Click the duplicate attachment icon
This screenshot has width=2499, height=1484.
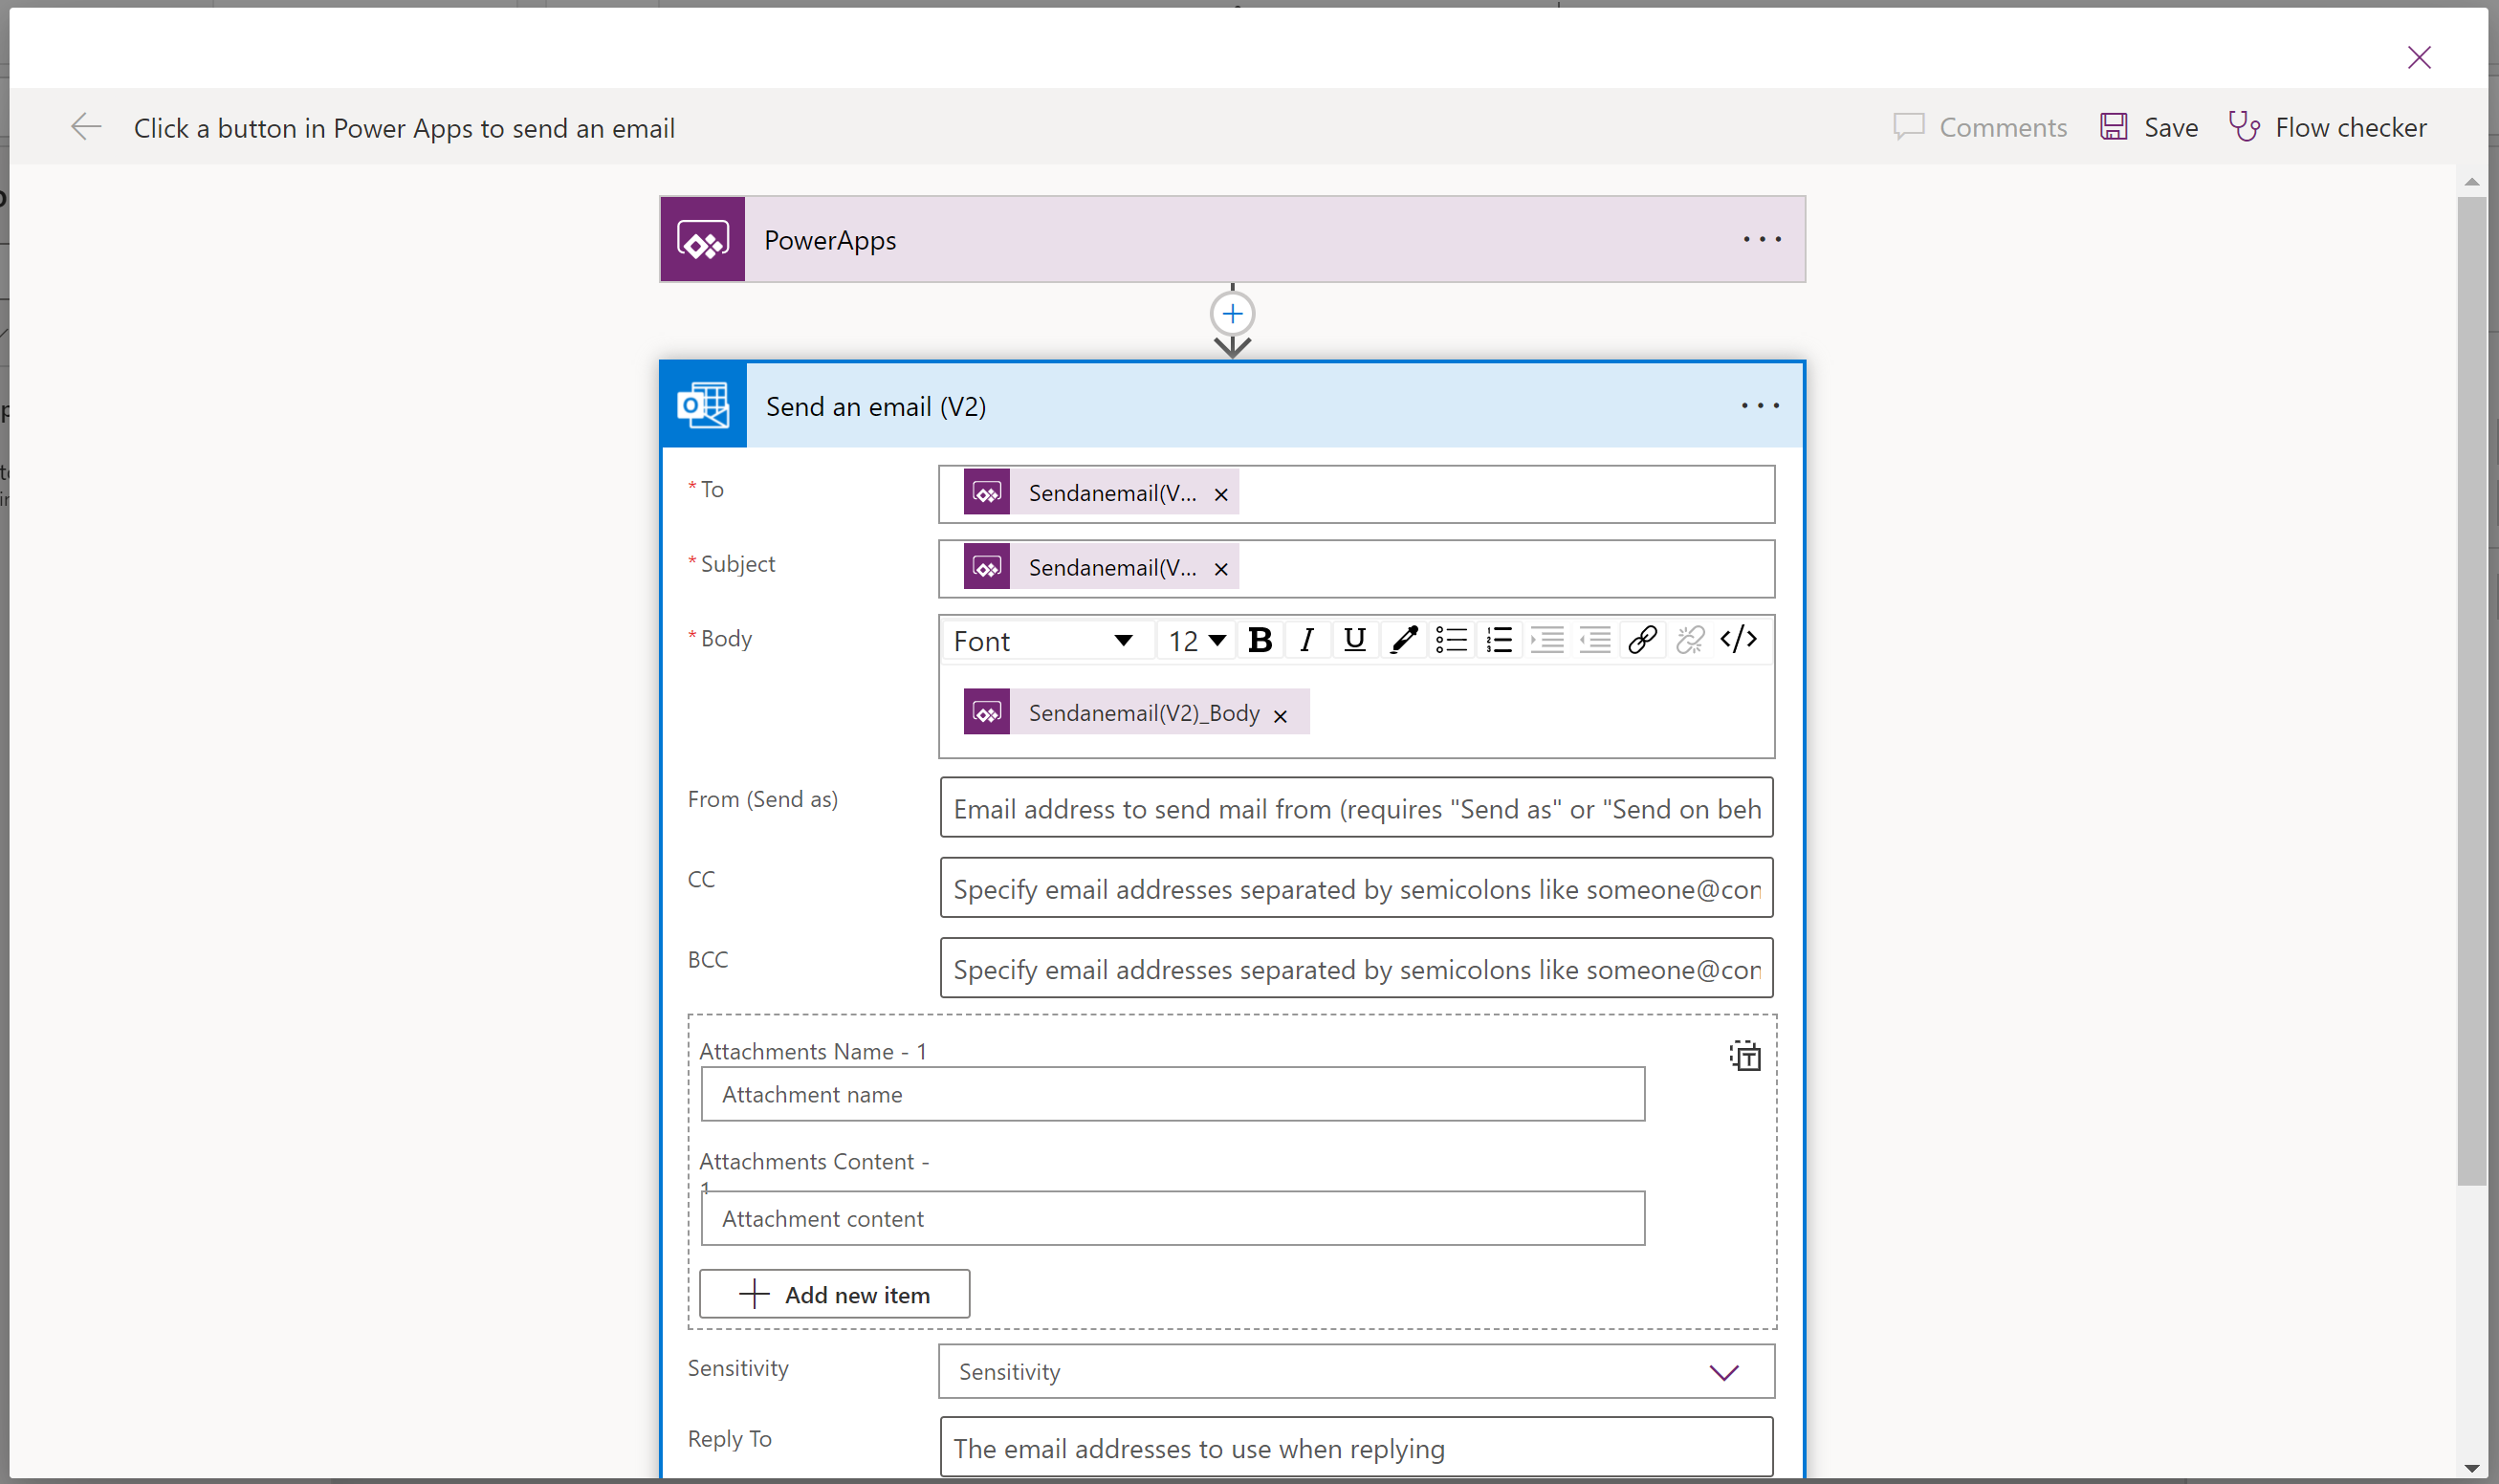[x=1743, y=1055]
